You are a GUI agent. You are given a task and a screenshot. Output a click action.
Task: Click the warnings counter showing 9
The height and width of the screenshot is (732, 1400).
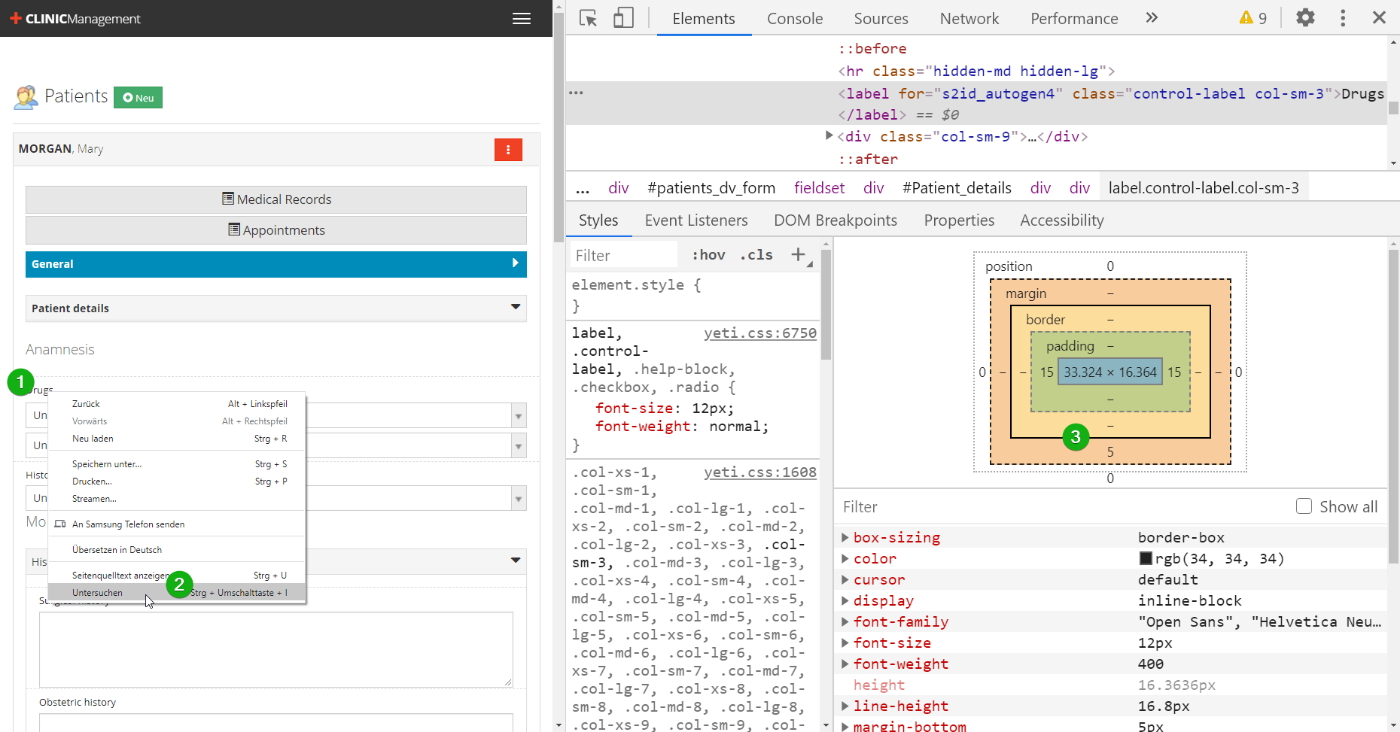point(1253,18)
